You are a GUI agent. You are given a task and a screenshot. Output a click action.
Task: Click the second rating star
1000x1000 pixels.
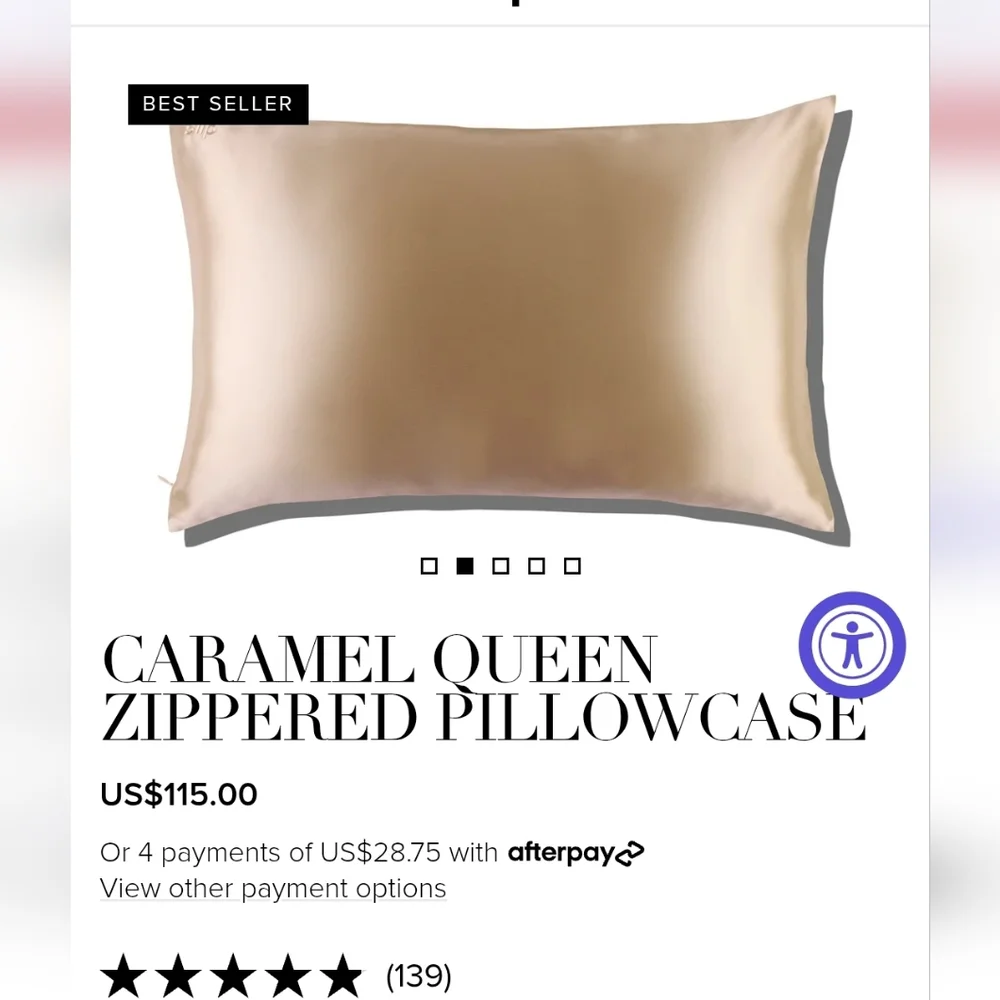coord(178,976)
